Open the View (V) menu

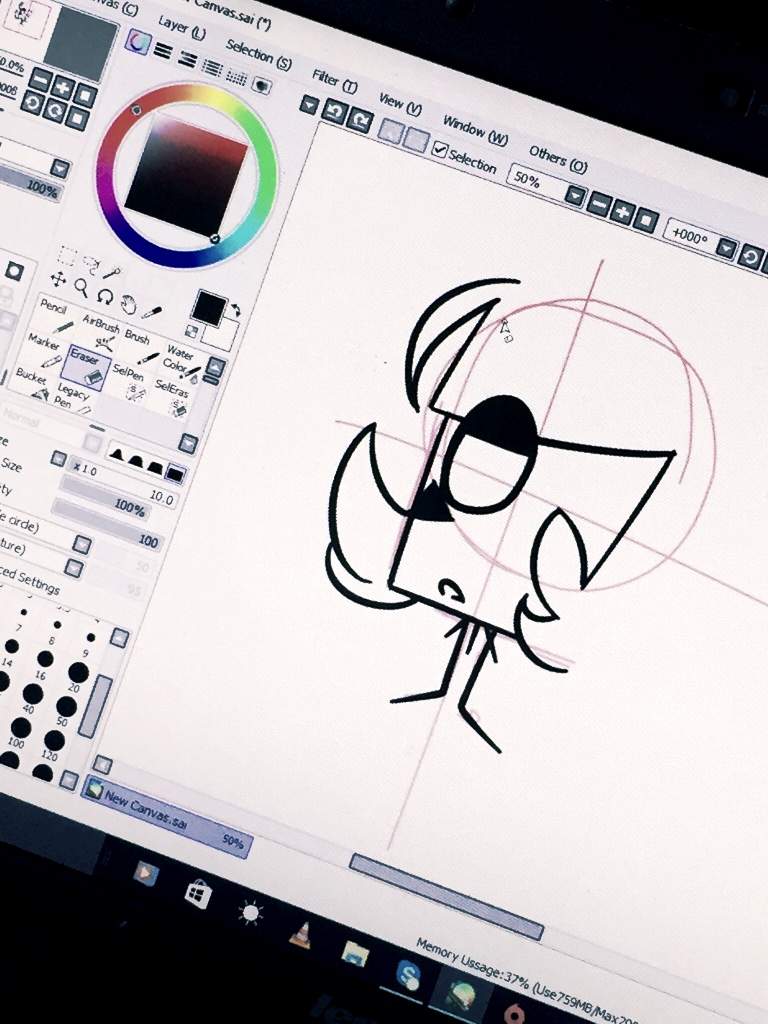click(400, 104)
